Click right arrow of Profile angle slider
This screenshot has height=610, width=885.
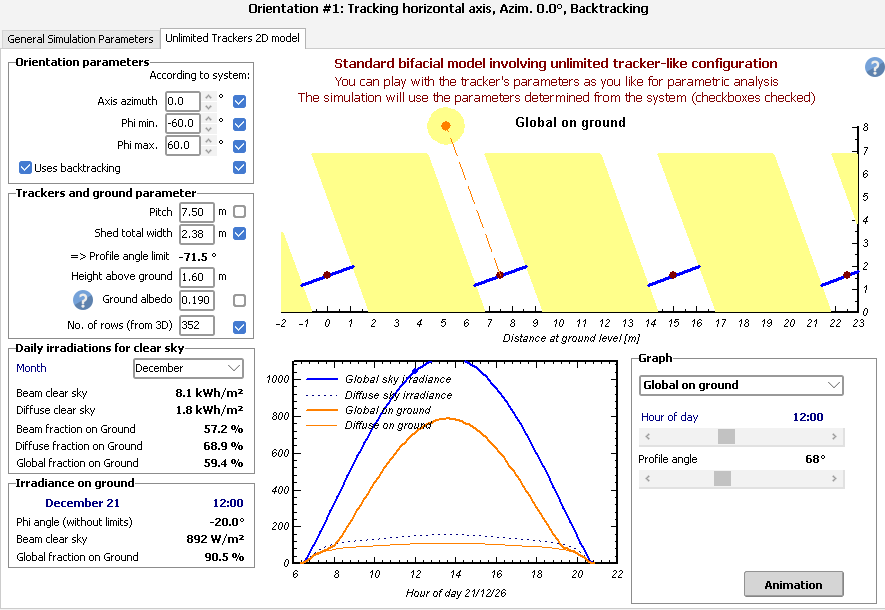tap(836, 479)
